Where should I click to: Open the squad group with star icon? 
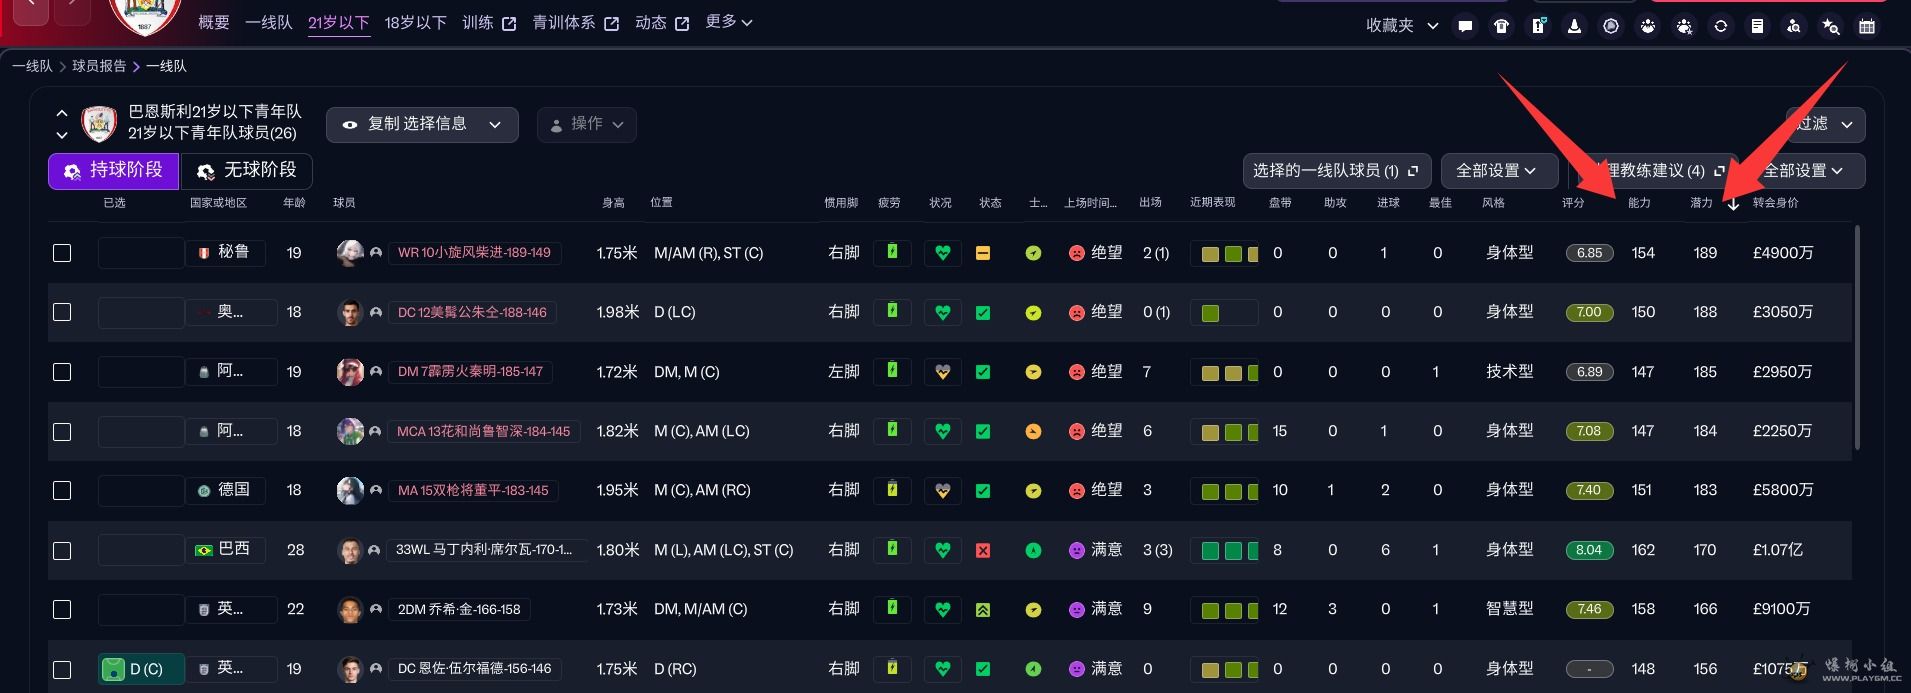point(1684,27)
